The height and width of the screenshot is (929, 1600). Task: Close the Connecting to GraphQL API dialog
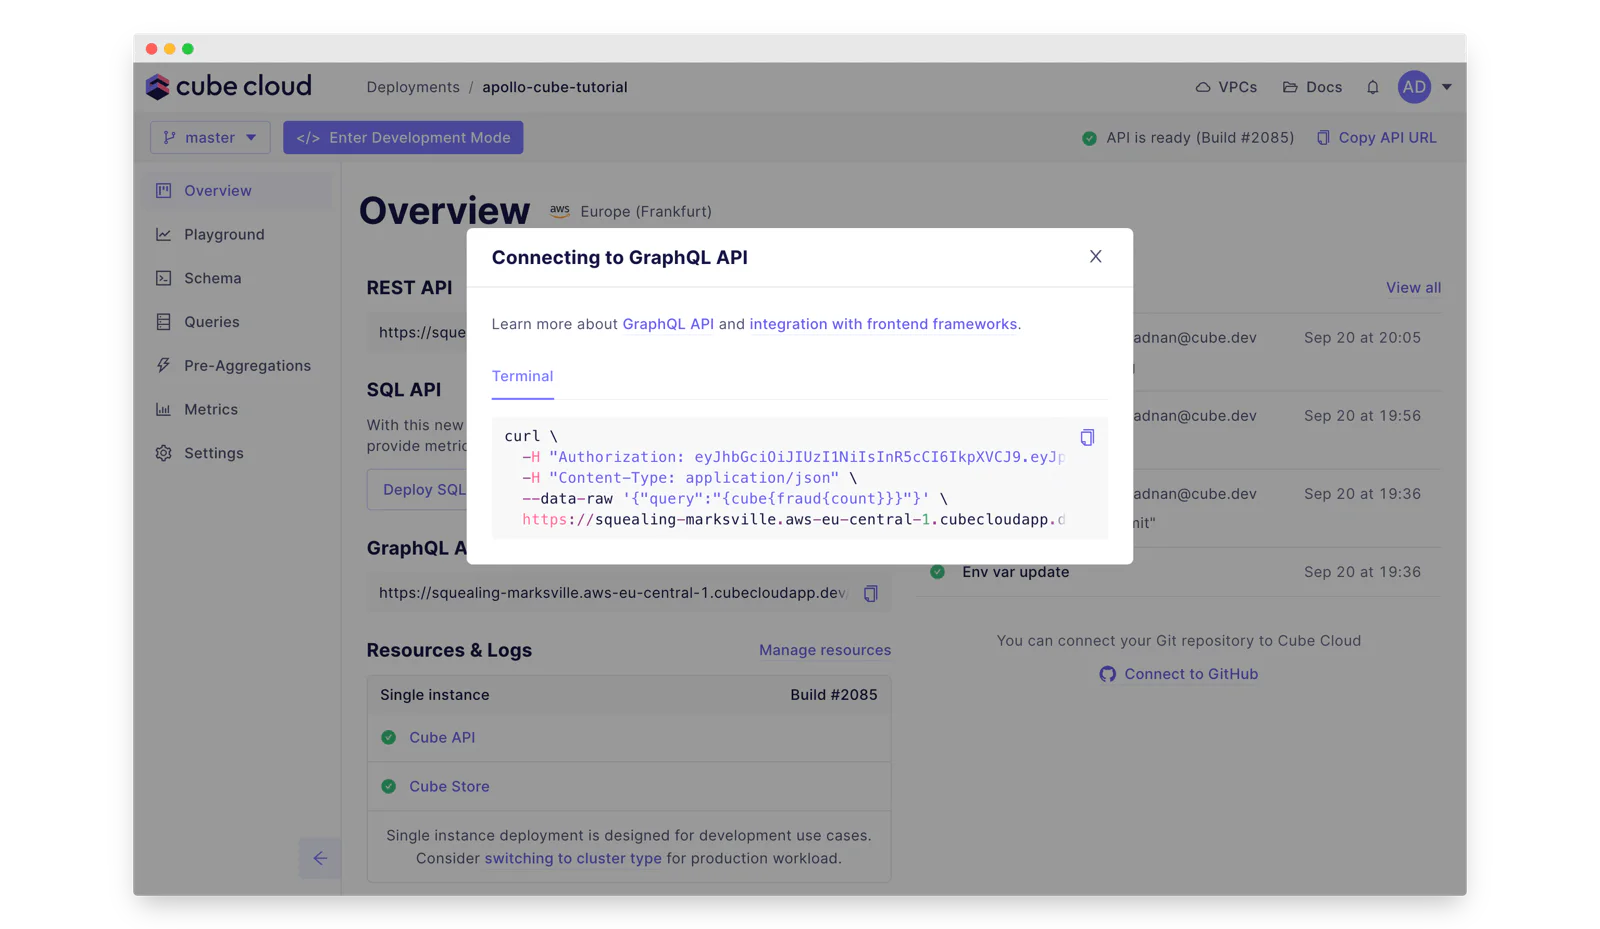(x=1096, y=257)
